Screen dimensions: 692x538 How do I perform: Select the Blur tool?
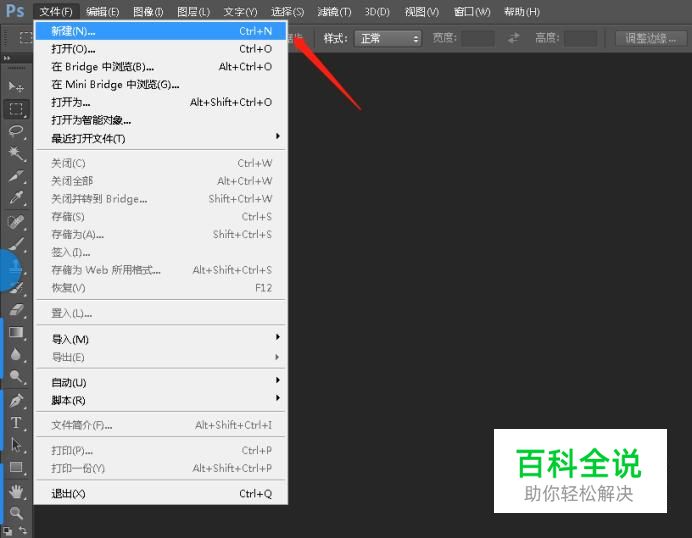tap(16, 354)
